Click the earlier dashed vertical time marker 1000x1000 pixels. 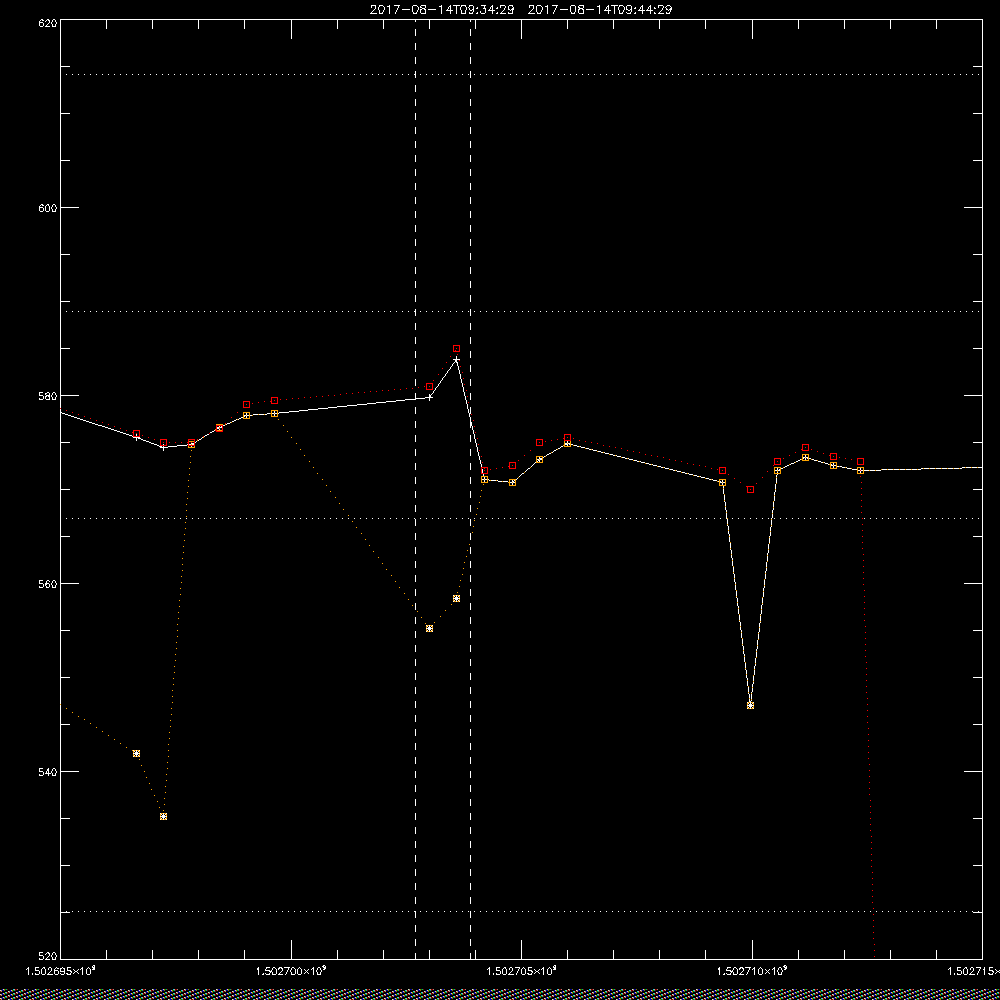tap(416, 488)
